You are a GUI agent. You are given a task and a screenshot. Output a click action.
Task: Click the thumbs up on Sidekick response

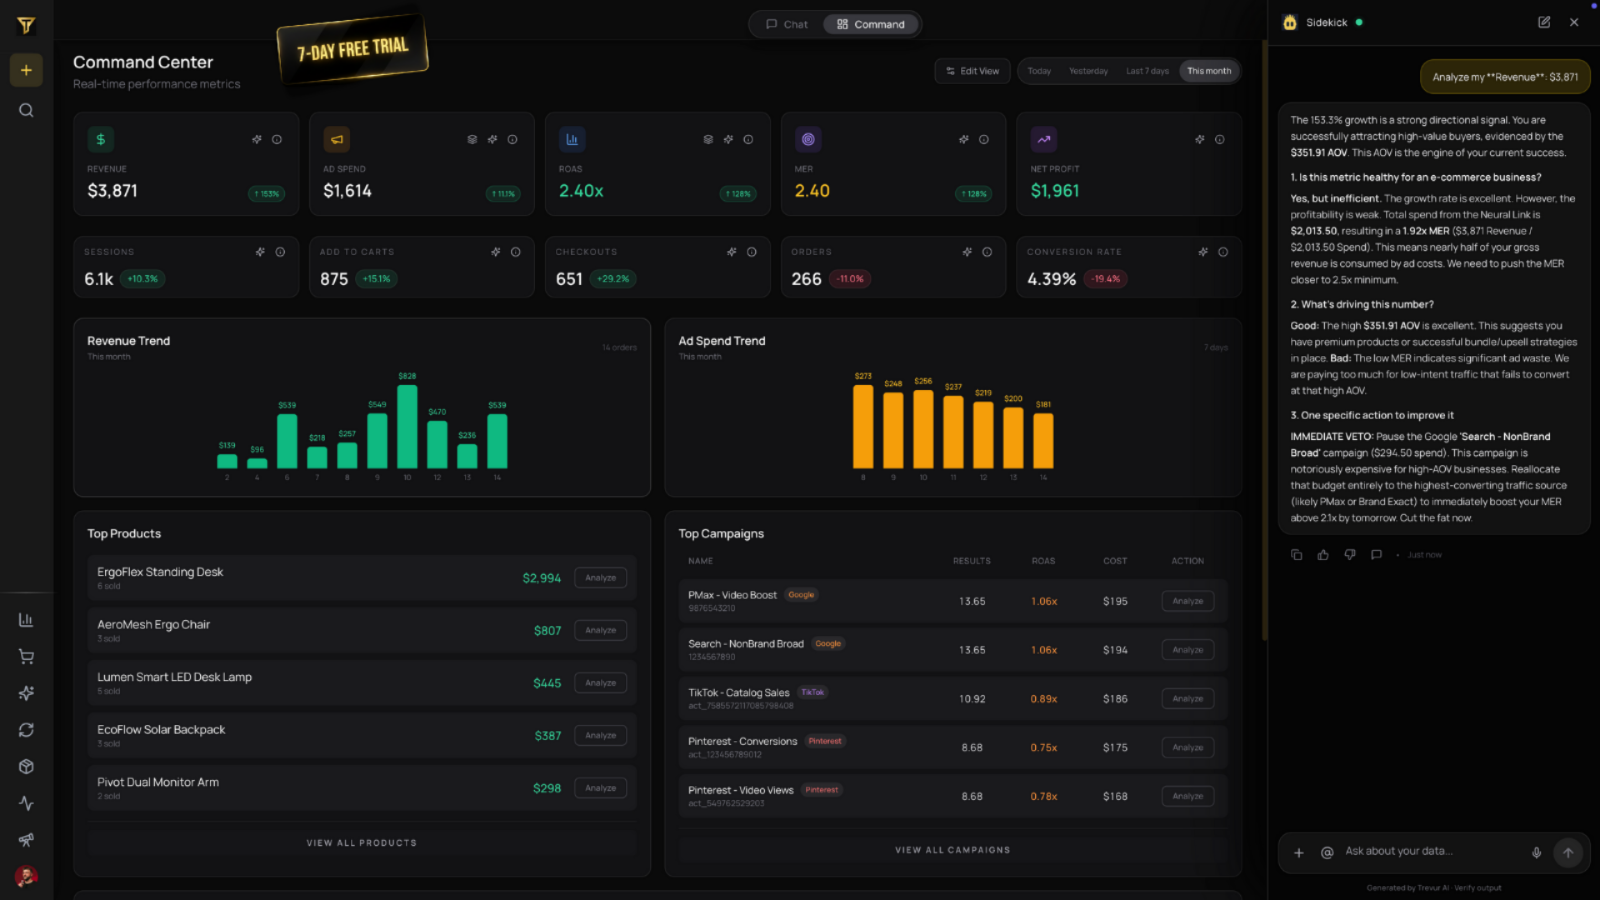click(x=1323, y=555)
